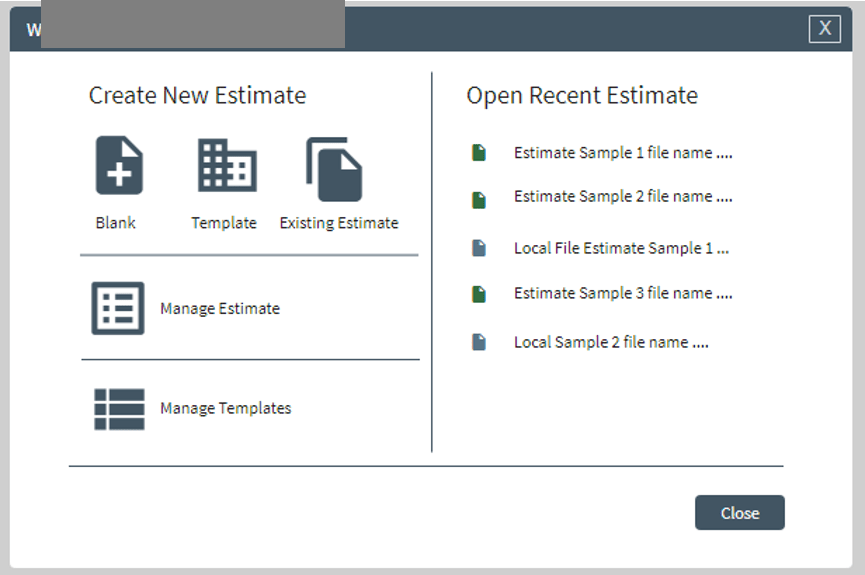Click the Existing Estimate copy icon
The width and height of the screenshot is (865, 575).
pyautogui.click(x=335, y=169)
